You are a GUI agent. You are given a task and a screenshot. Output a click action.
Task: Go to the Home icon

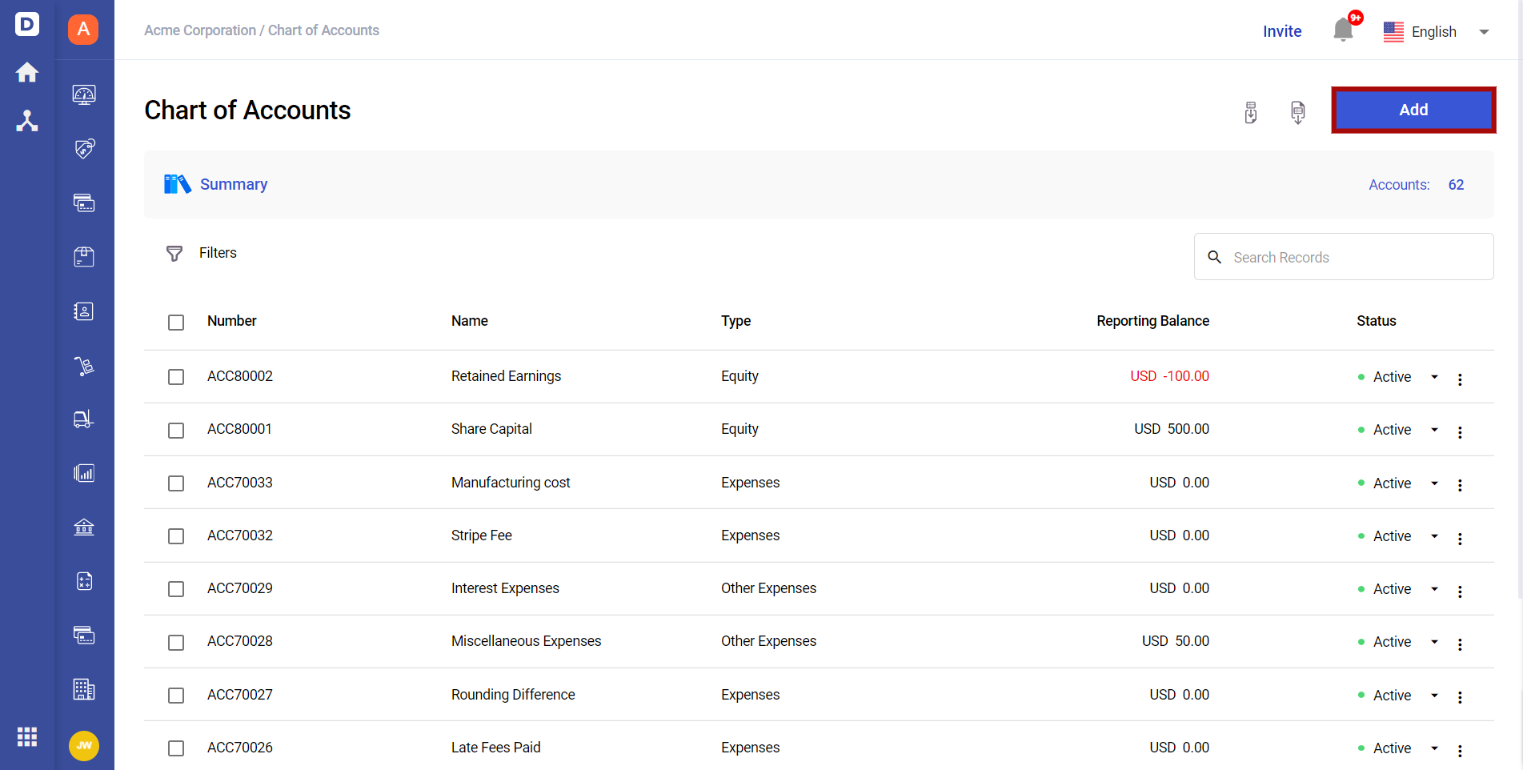coord(27,73)
